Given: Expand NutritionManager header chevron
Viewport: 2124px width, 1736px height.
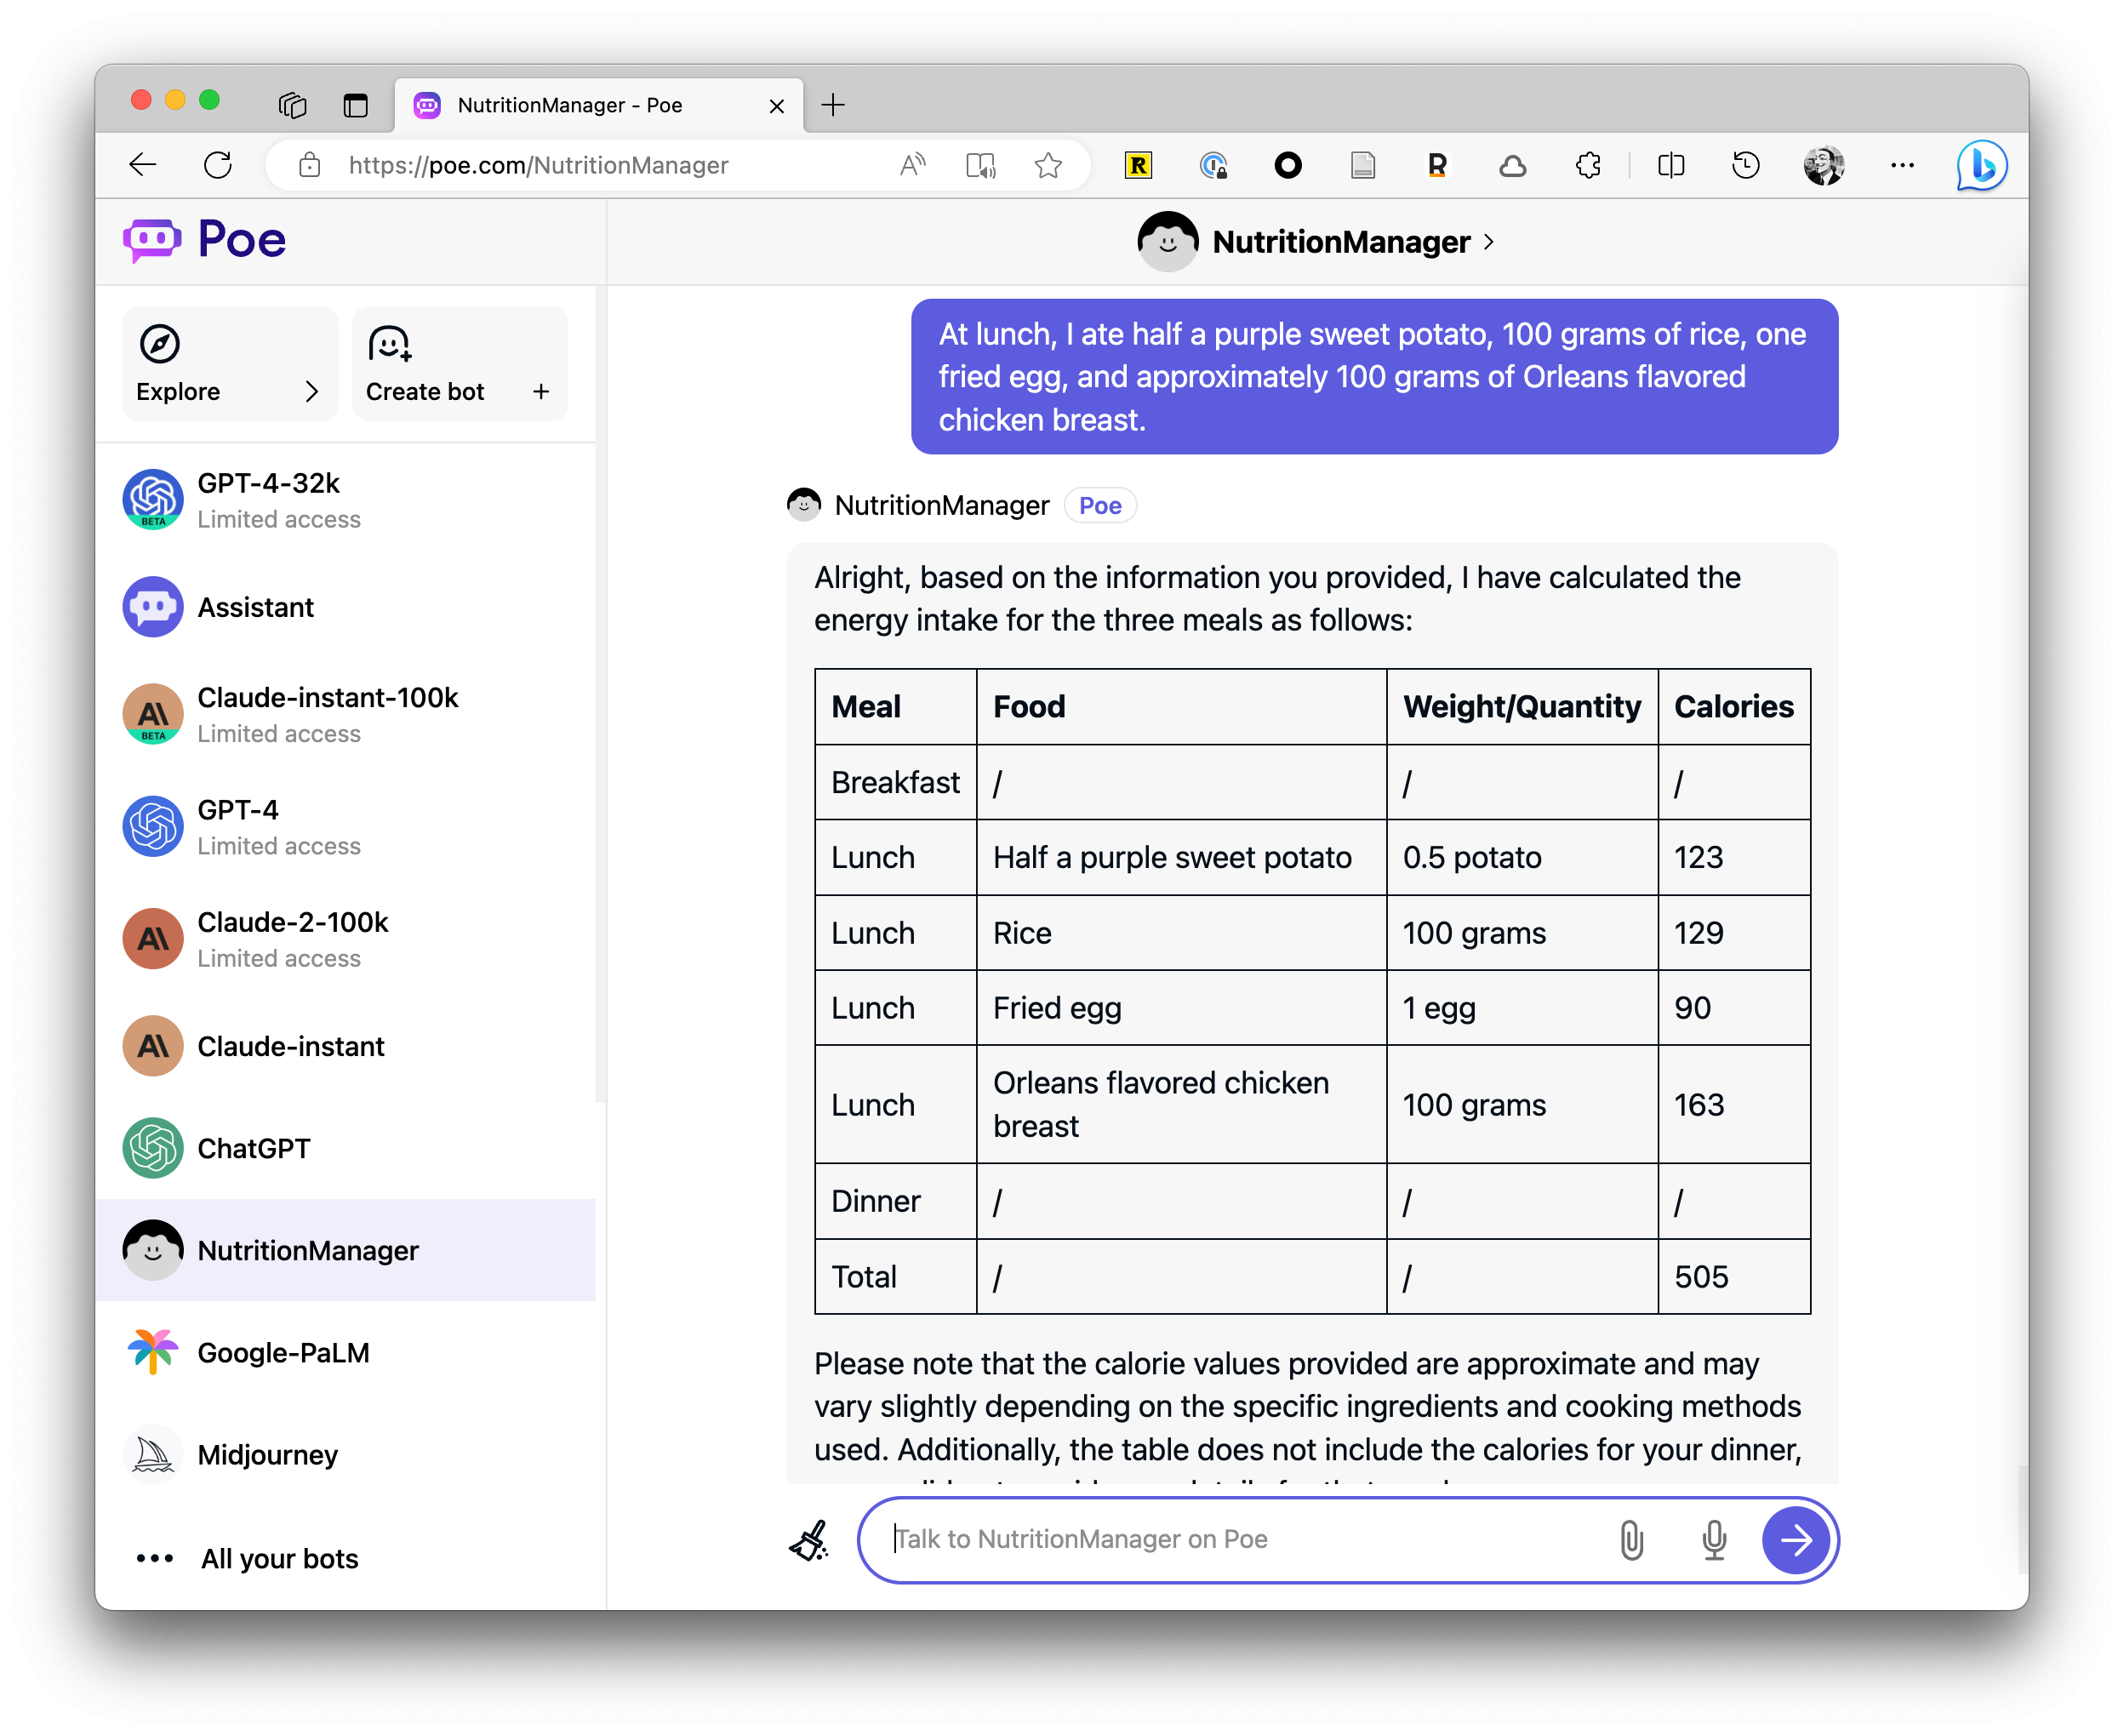Looking at the screenshot, I should pyautogui.click(x=1489, y=242).
